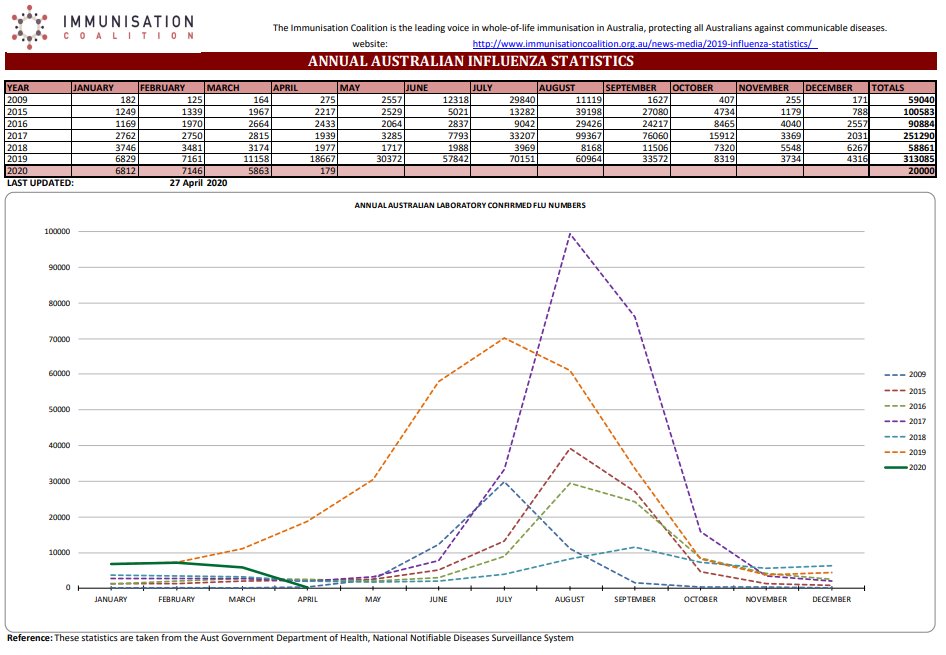
Task: Click the 2015 legend entry
Action: click(906, 391)
